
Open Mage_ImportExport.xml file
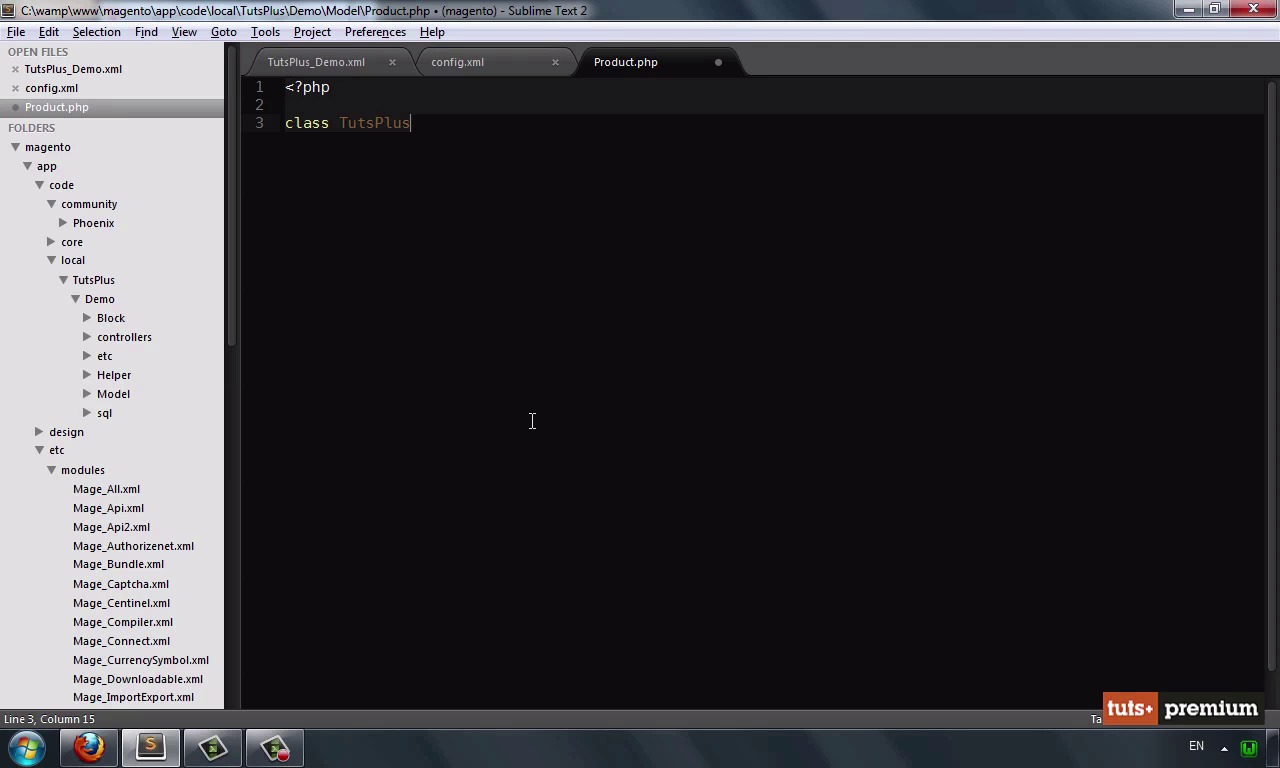[133, 697]
